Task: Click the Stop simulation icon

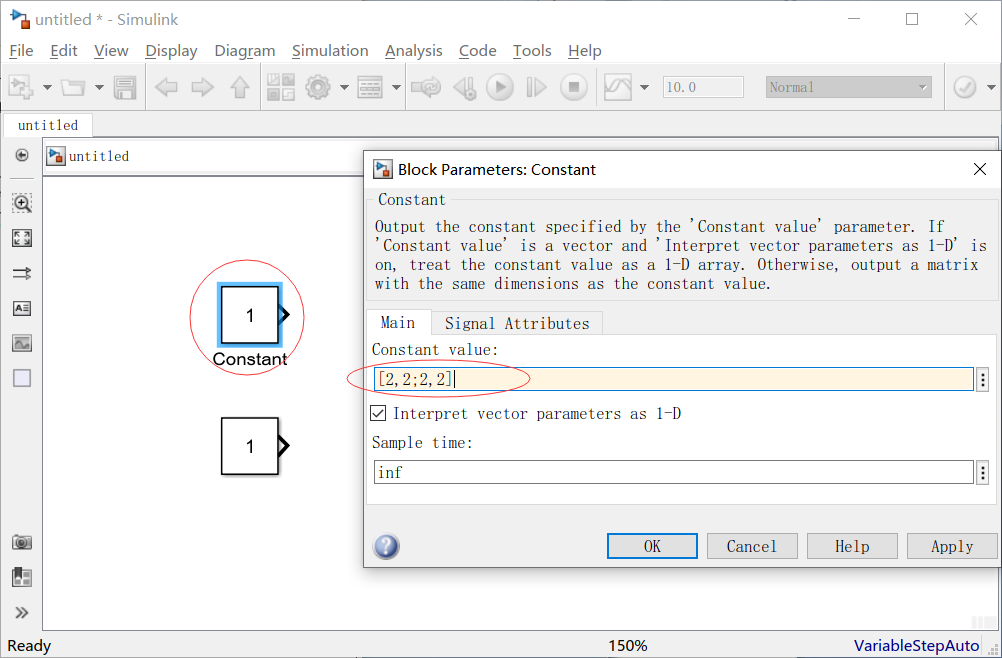Action: click(x=572, y=87)
